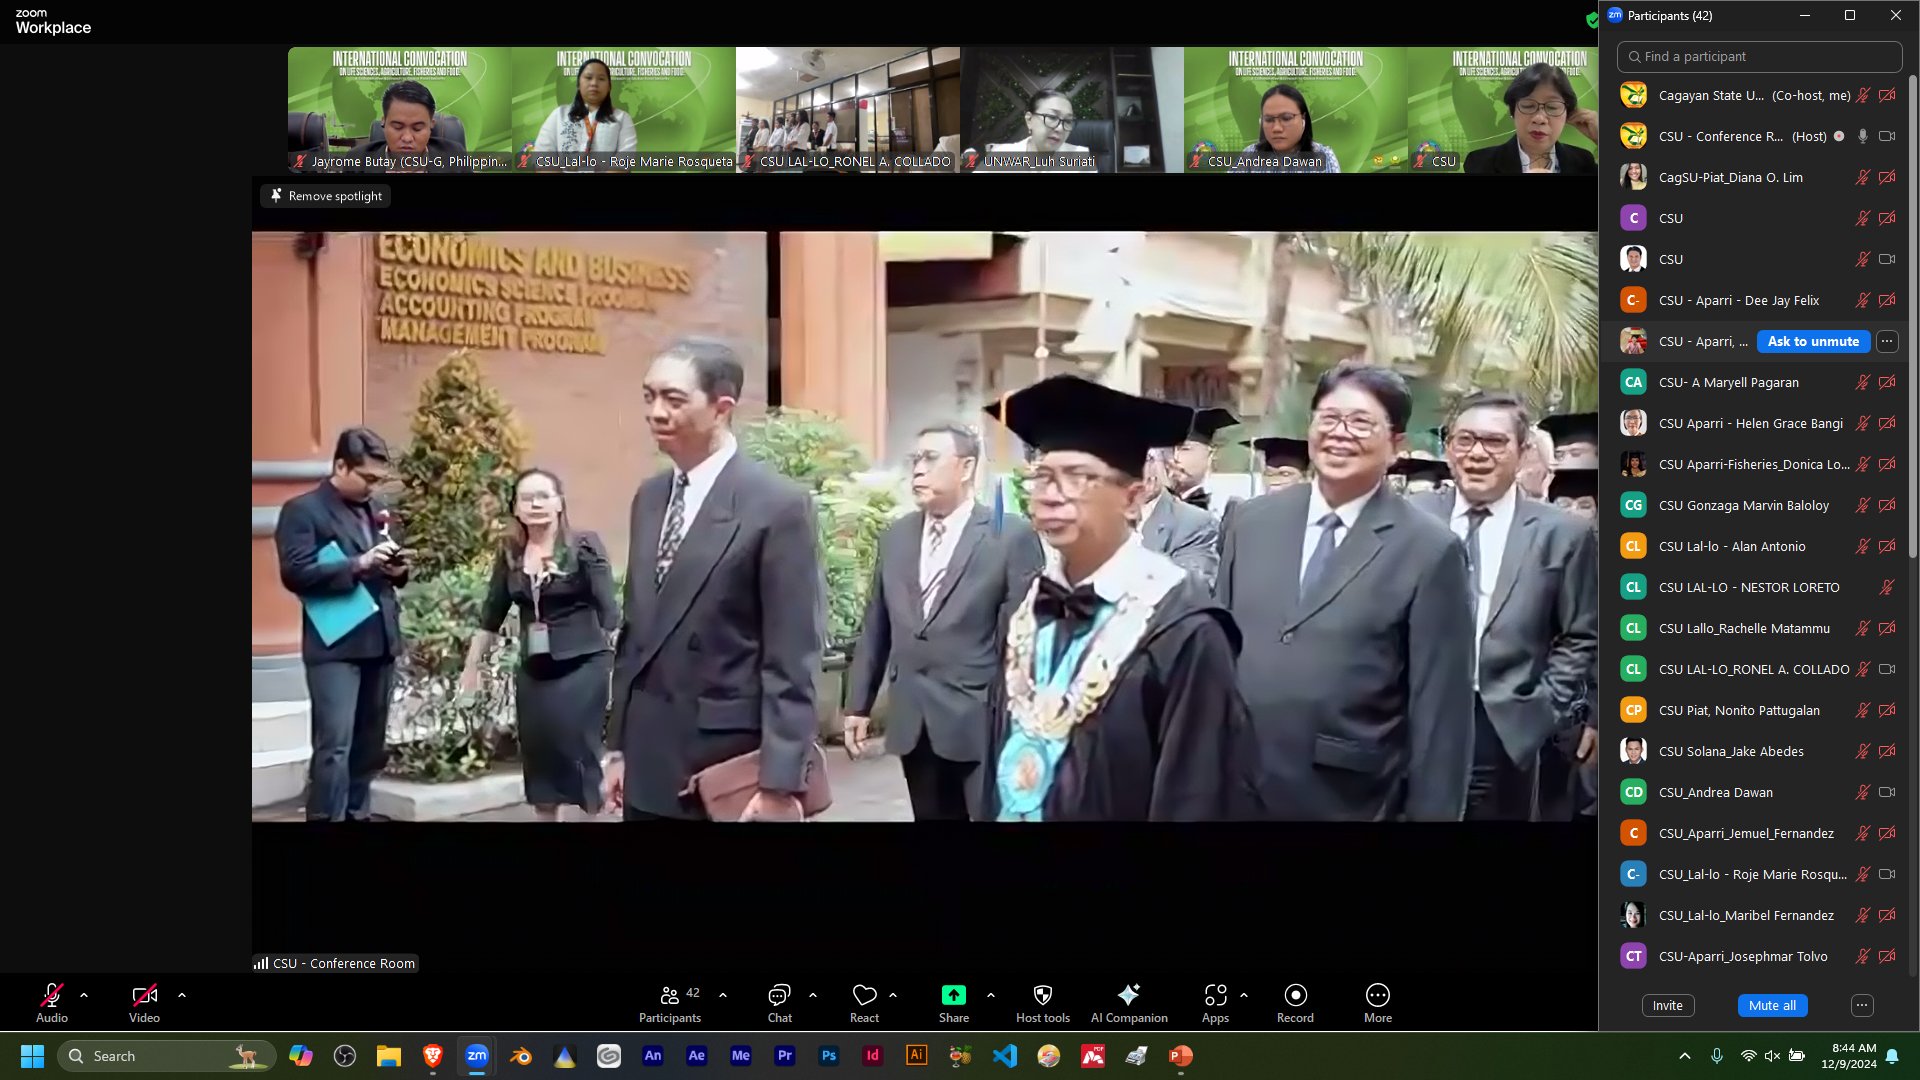Select CSU Solana_Jake Abedes participant entry
This screenshot has height=1080, width=1920.
(1731, 751)
